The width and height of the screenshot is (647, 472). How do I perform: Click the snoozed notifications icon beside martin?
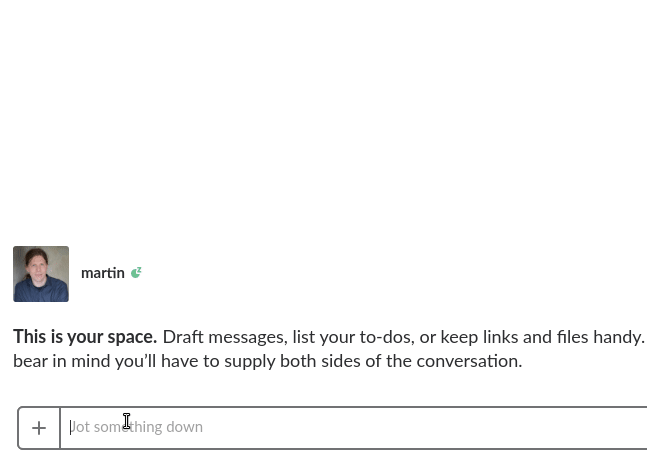pyautogui.click(x=136, y=273)
